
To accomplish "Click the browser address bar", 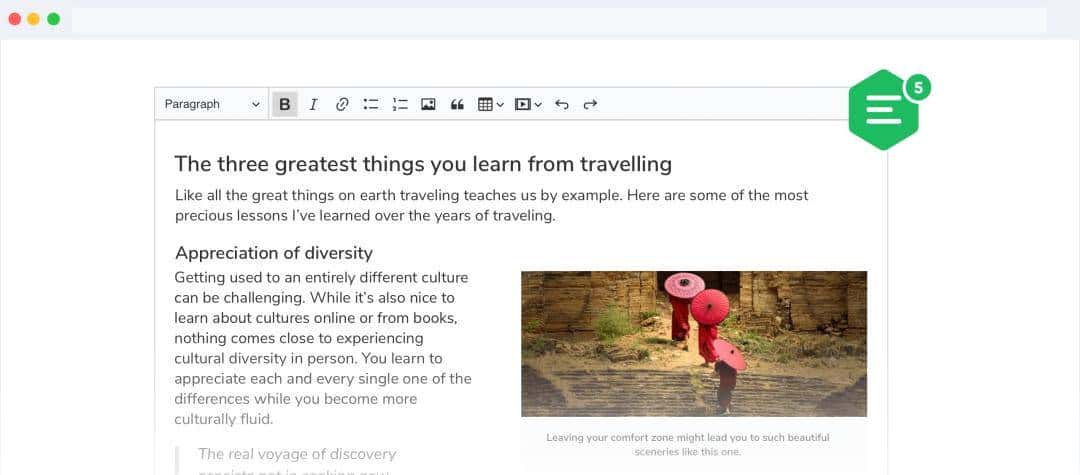I will (558, 19).
